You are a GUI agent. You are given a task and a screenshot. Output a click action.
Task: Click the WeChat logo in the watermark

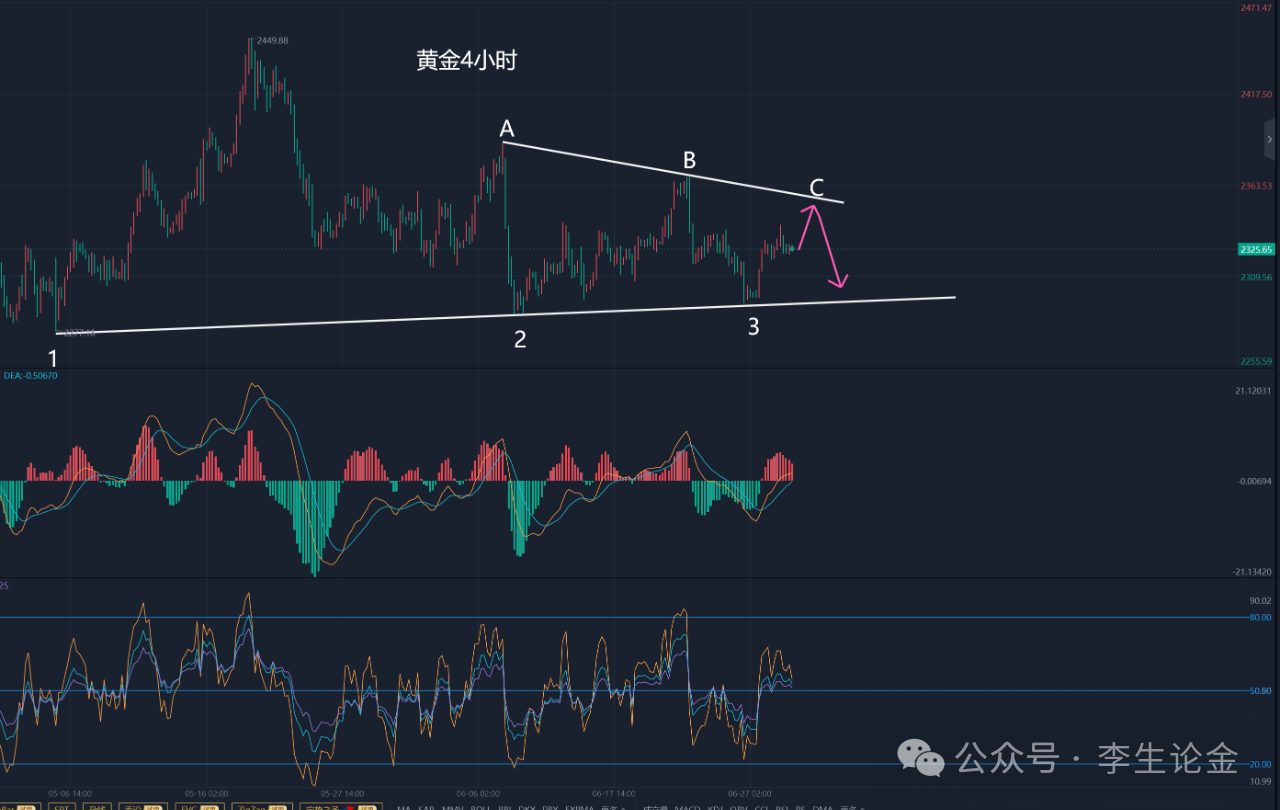click(920, 758)
